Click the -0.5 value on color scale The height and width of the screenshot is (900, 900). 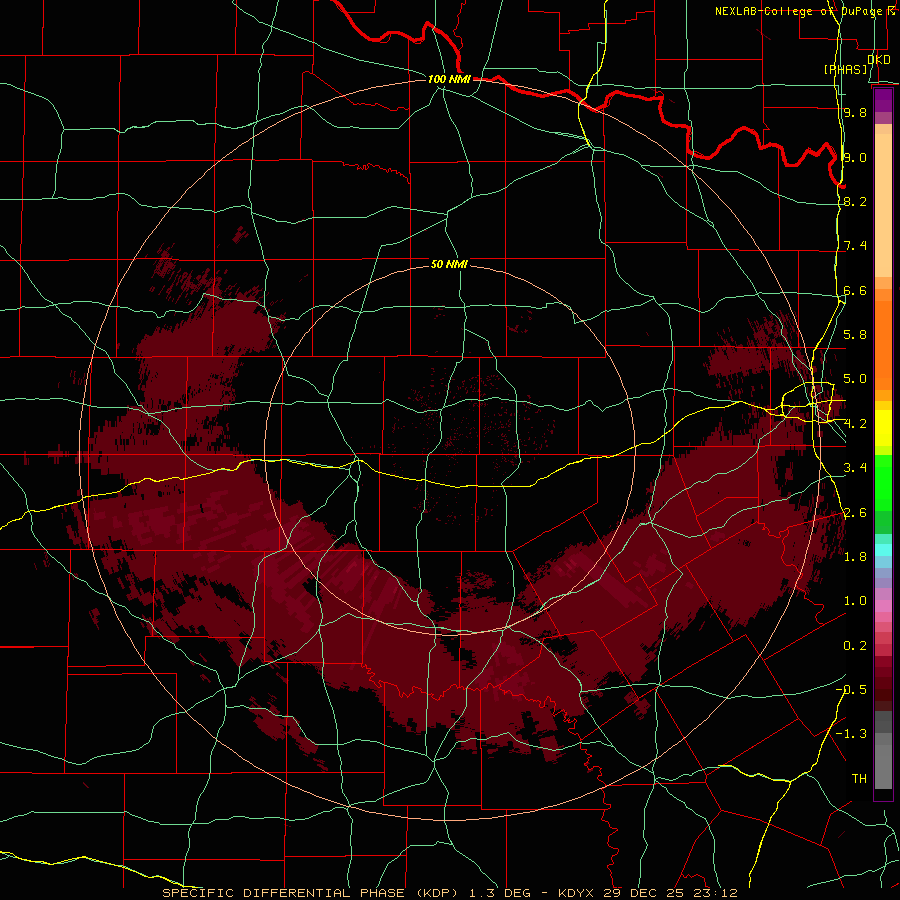click(x=851, y=690)
